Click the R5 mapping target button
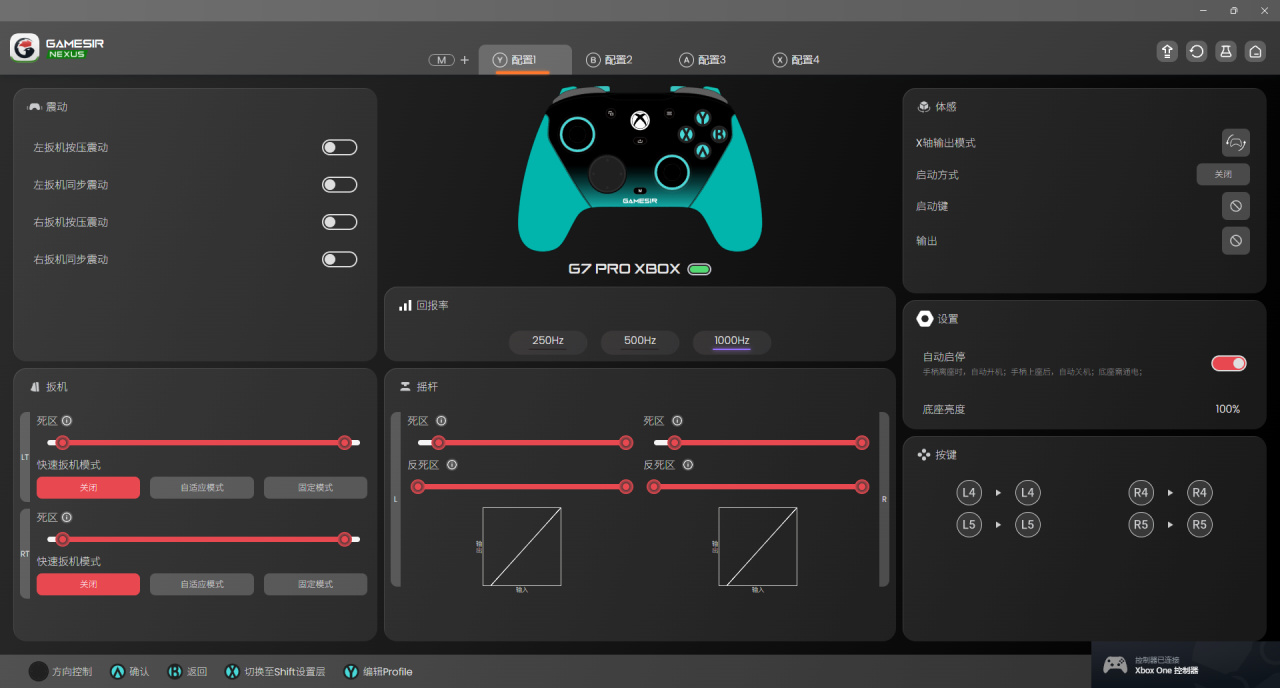 (1200, 524)
